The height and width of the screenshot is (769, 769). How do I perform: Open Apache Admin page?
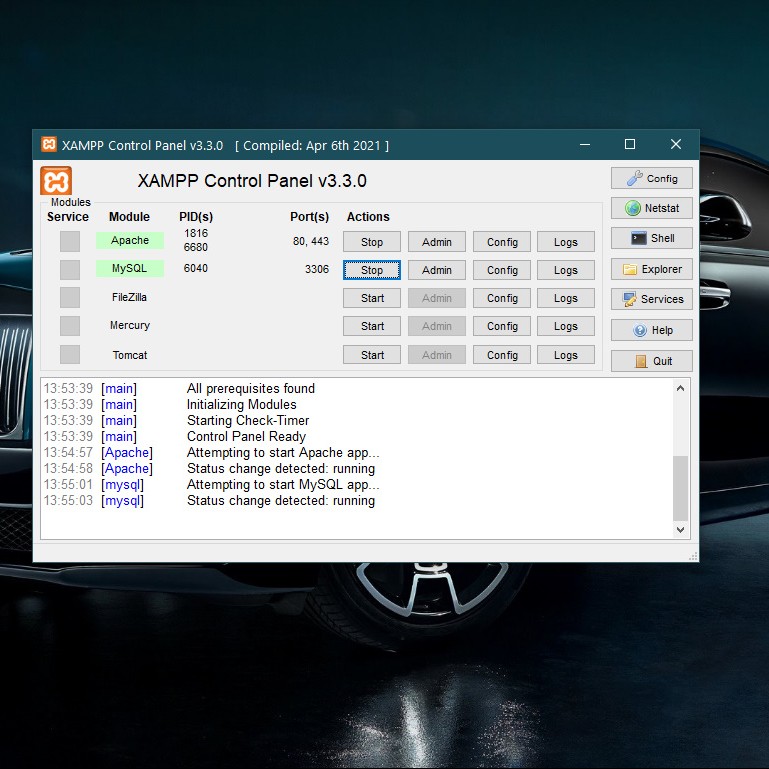coord(436,242)
